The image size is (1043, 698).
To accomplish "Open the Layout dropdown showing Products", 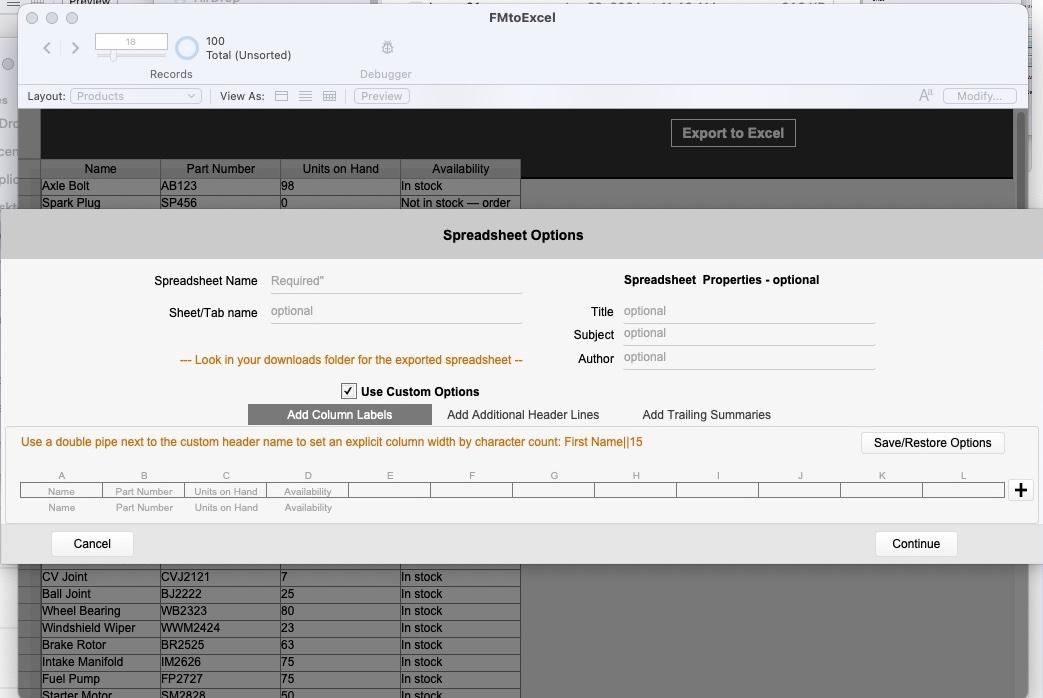I will tap(135, 95).
